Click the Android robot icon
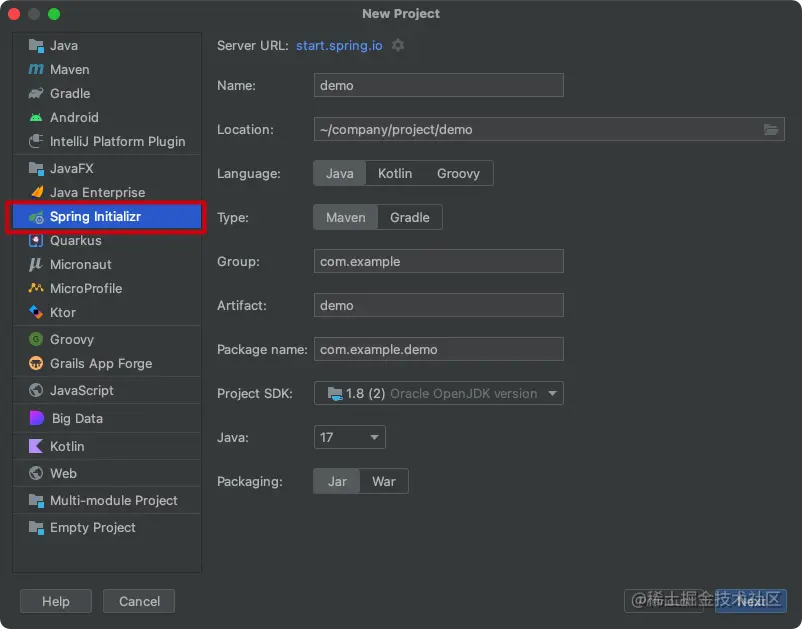The width and height of the screenshot is (802, 629). [36, 117]
